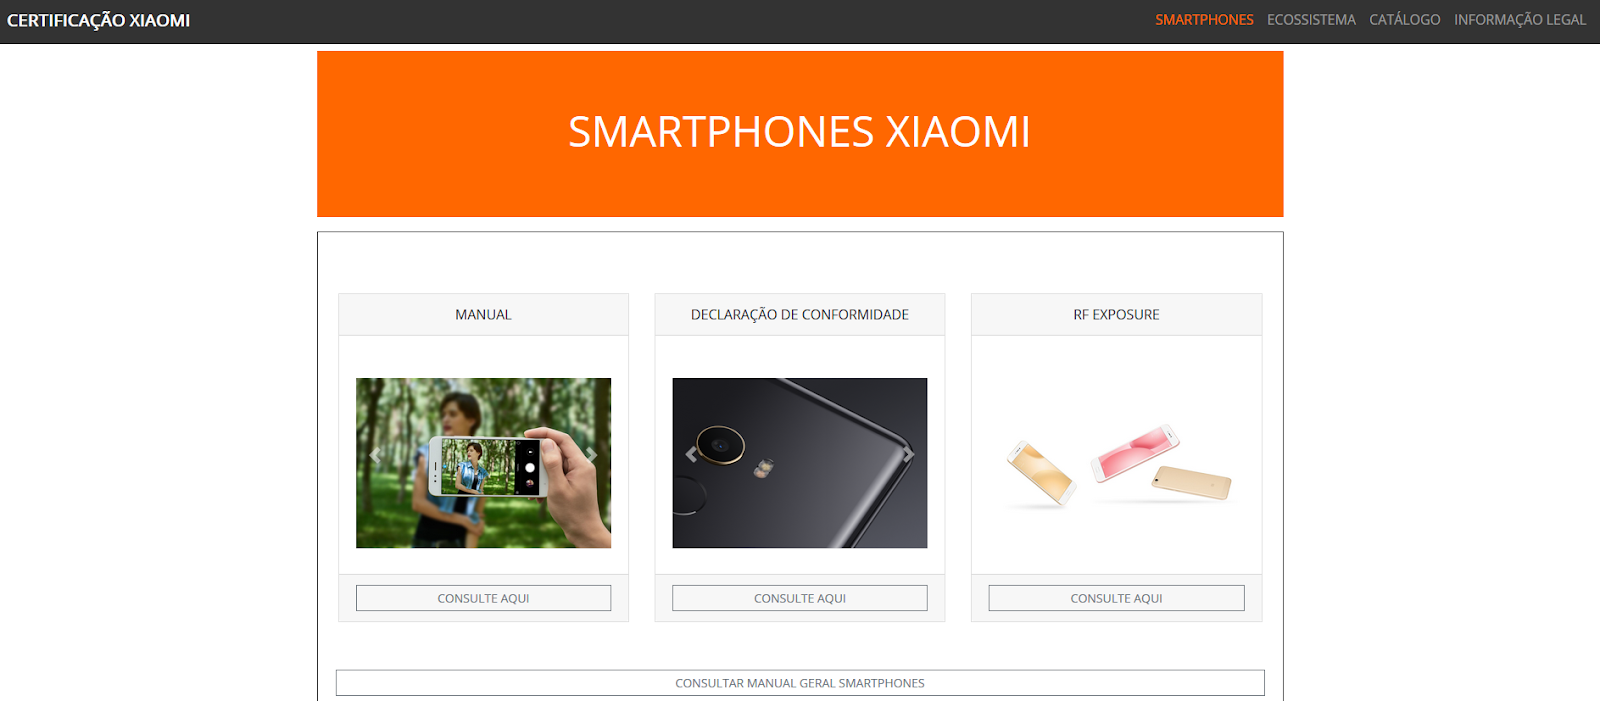Click the Smartphones Xiaomi orange banner

[800, 134]
